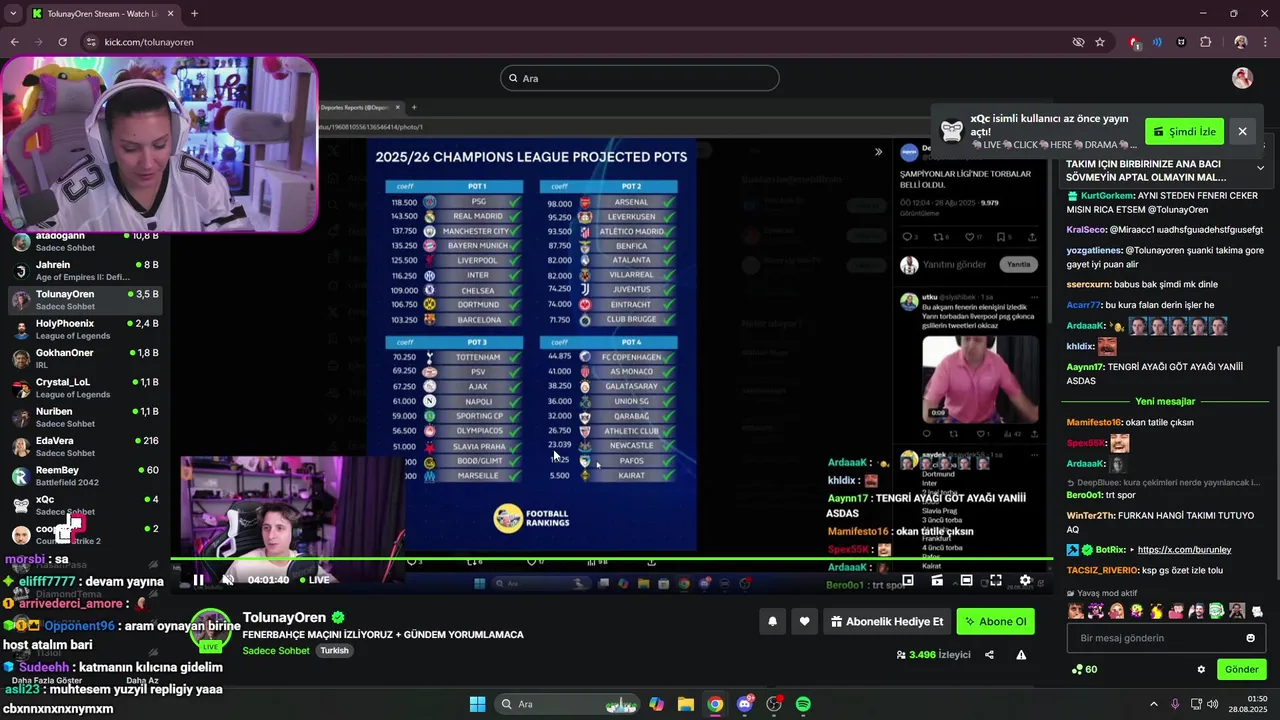Open the Windows Start menu
The image size is (1280, 720).
point(477,704)
